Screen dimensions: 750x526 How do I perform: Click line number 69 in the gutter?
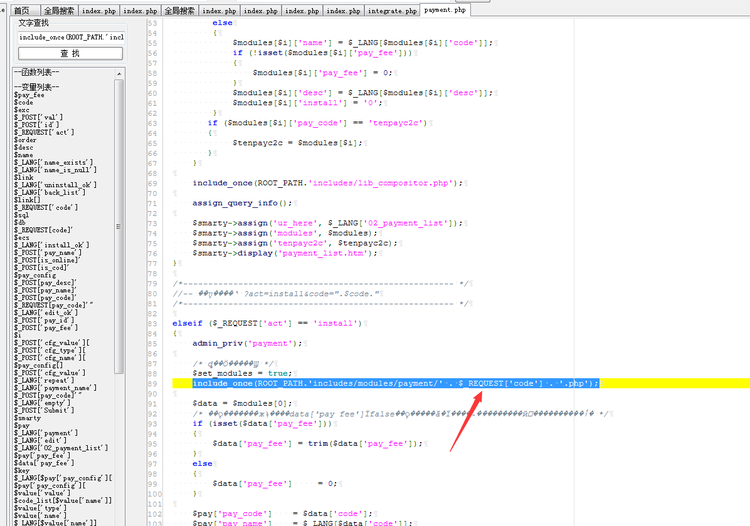(151, 183)
